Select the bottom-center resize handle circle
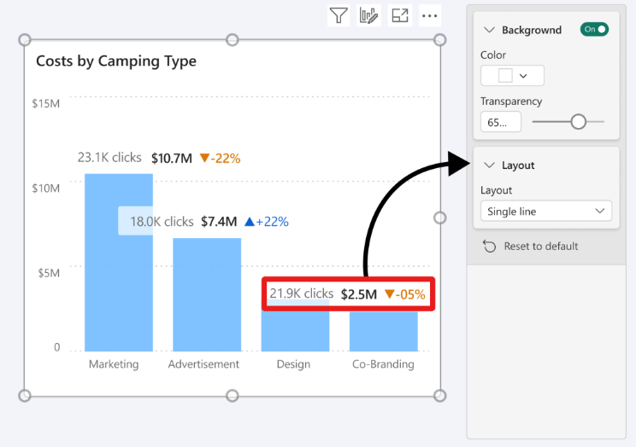The height and width of the screenshot is (447, 636). click(x=232, y=395)
